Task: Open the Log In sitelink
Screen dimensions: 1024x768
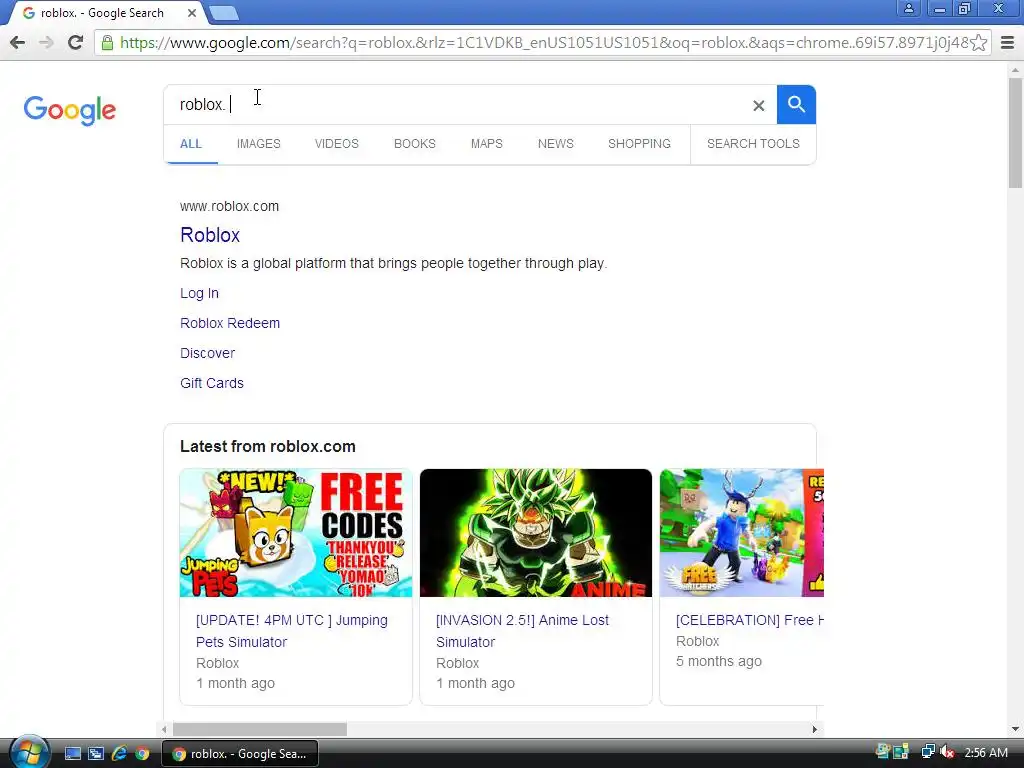Action: click(x=199, y=293)
